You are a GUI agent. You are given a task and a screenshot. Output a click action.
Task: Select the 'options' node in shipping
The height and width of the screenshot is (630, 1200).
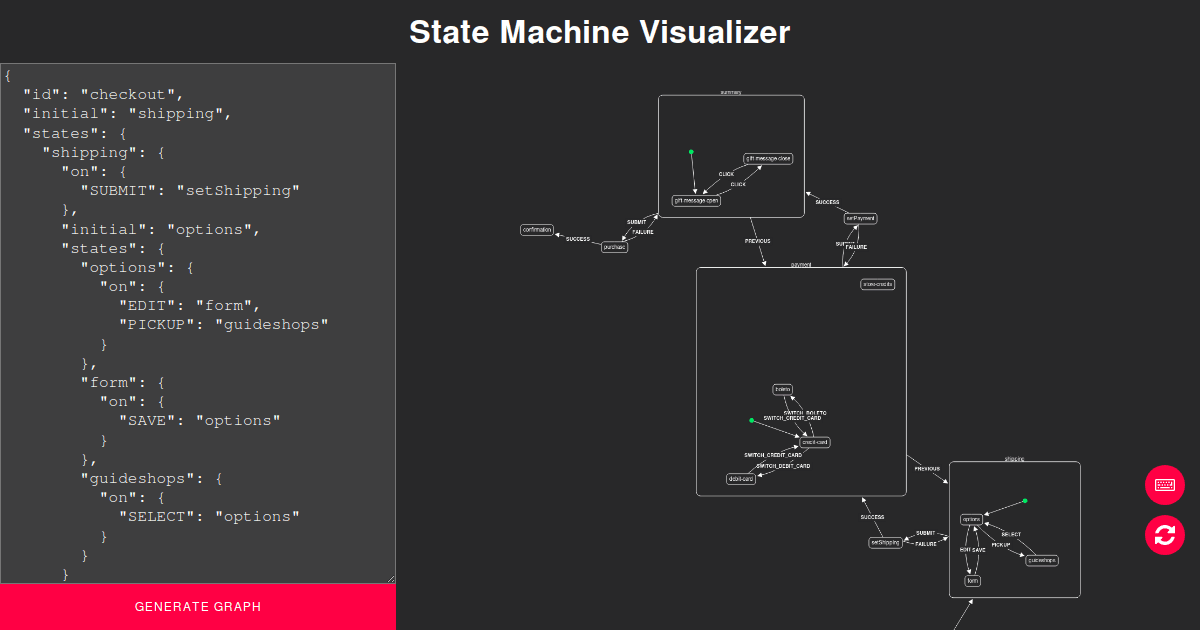coord(971,519)
